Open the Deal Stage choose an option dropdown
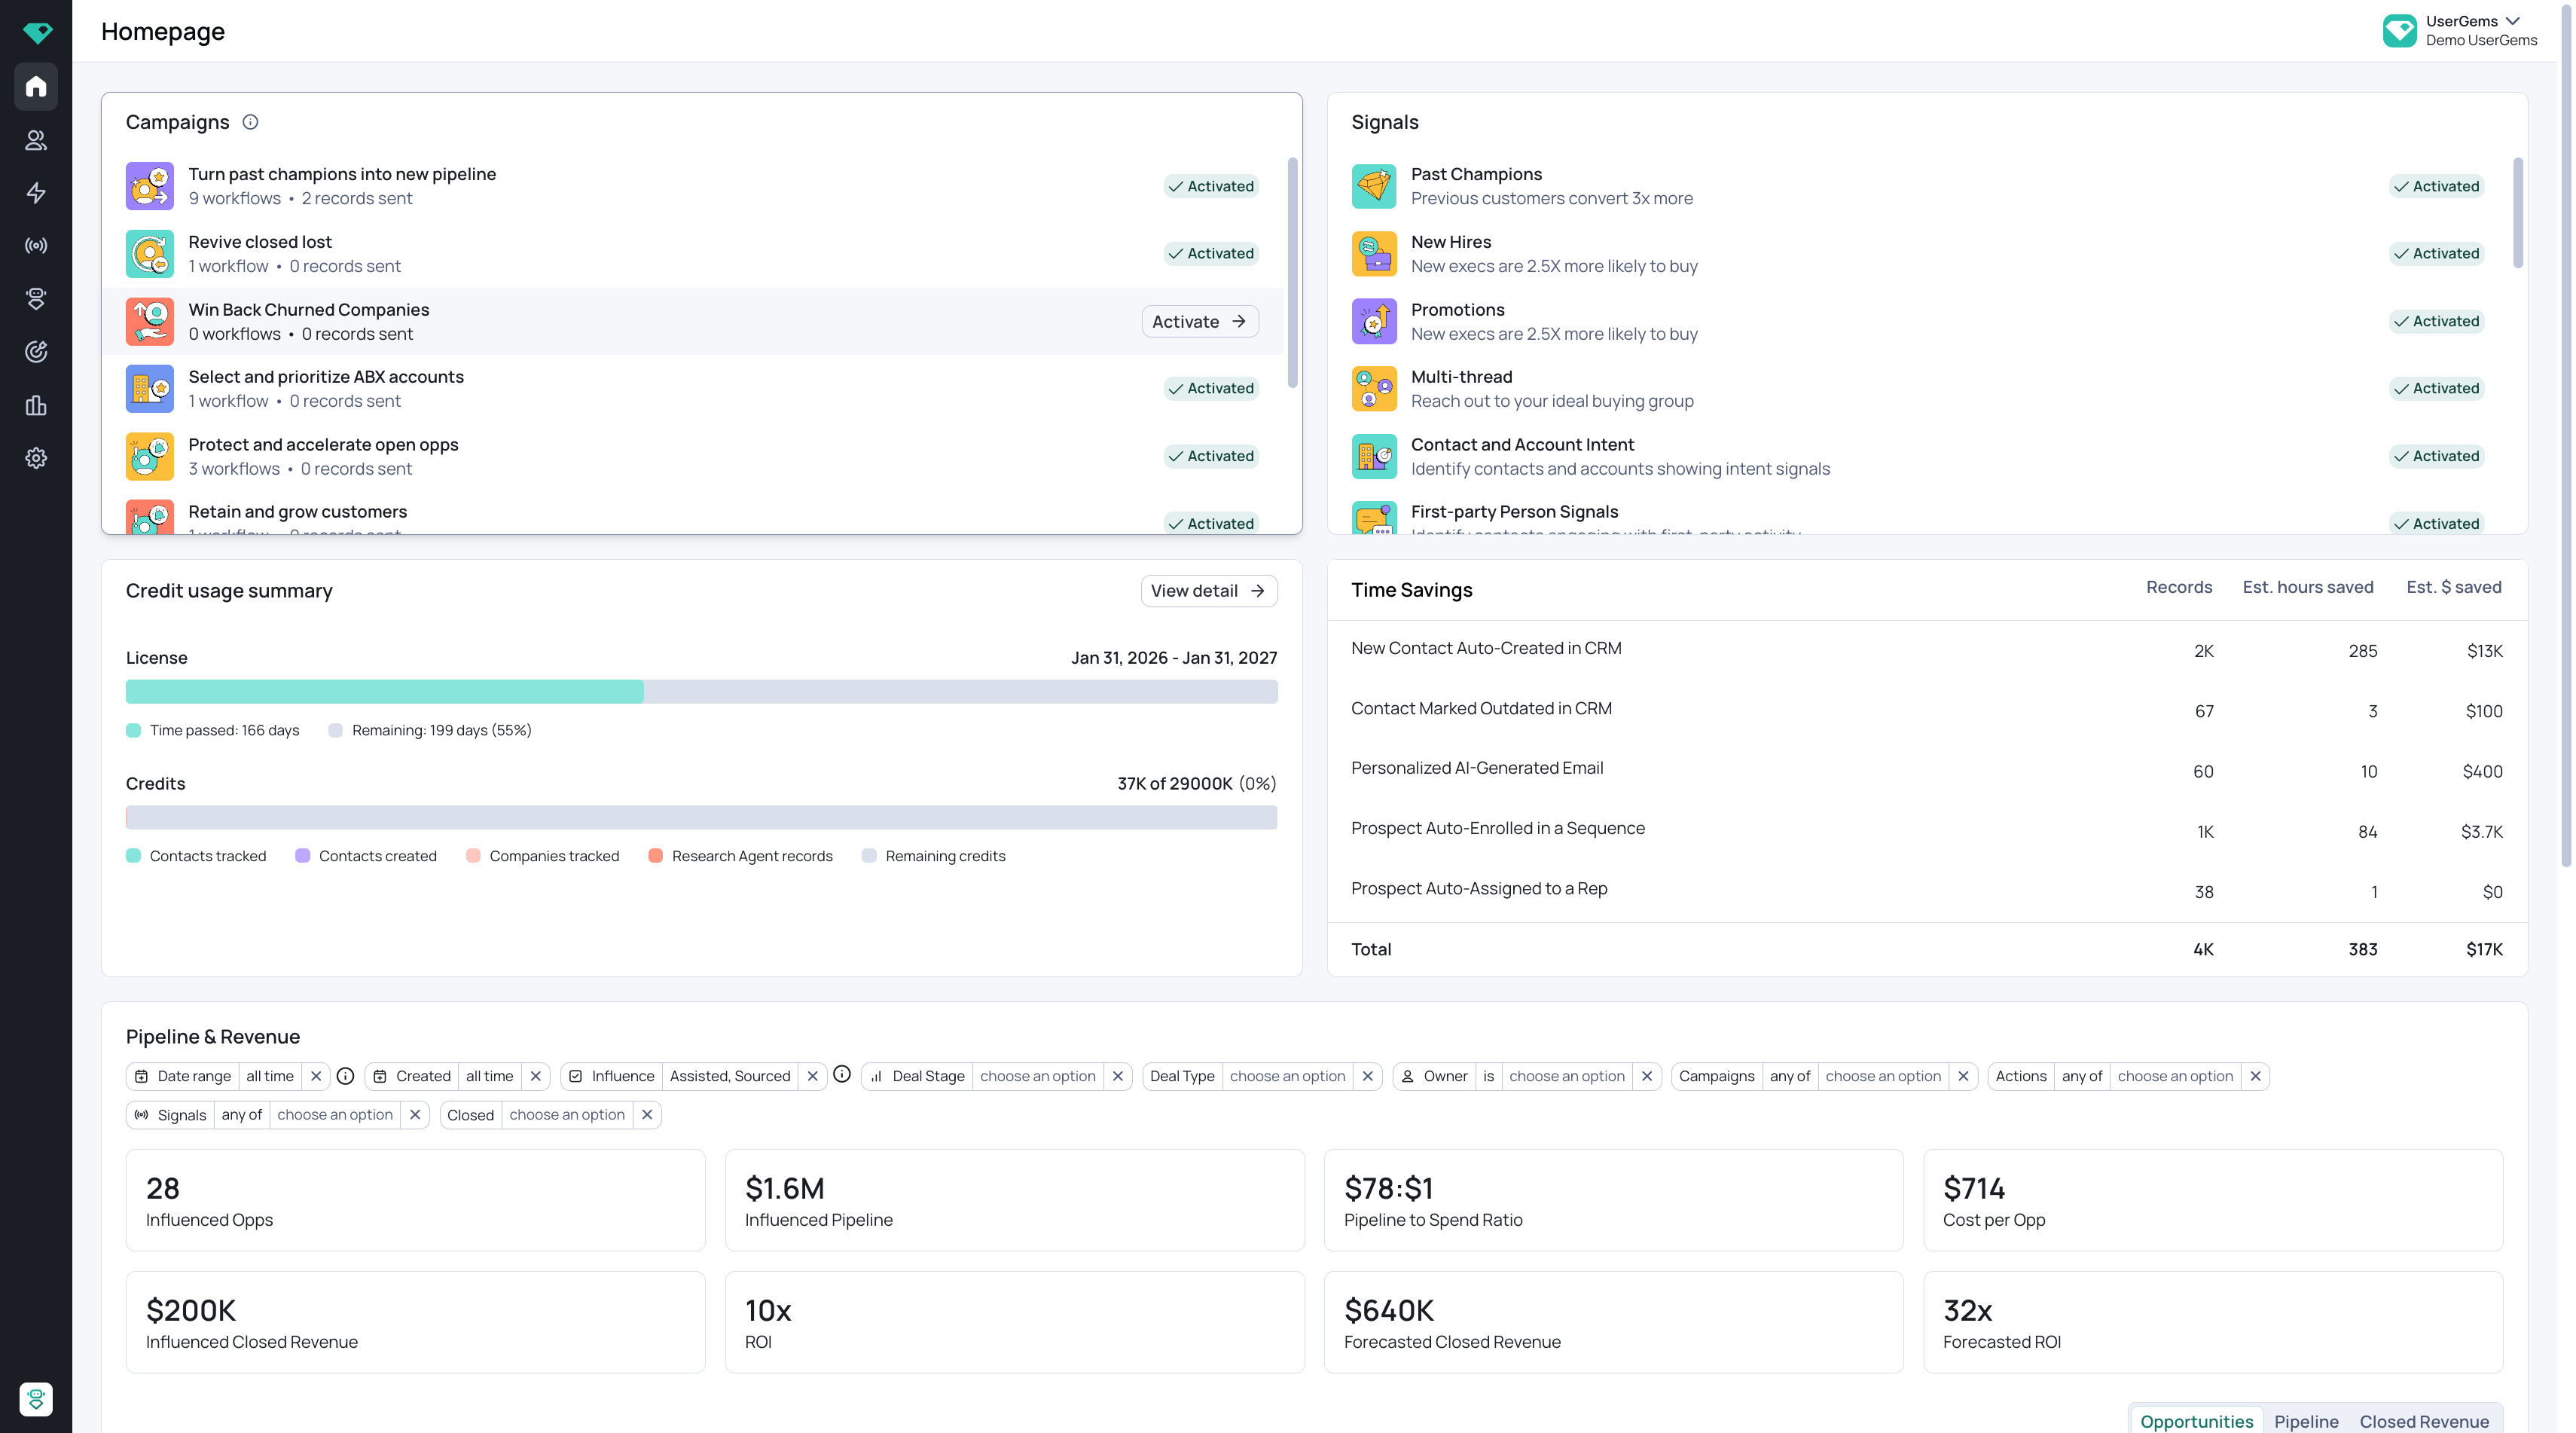 pyautogui.click(x=1037, y=1076)
